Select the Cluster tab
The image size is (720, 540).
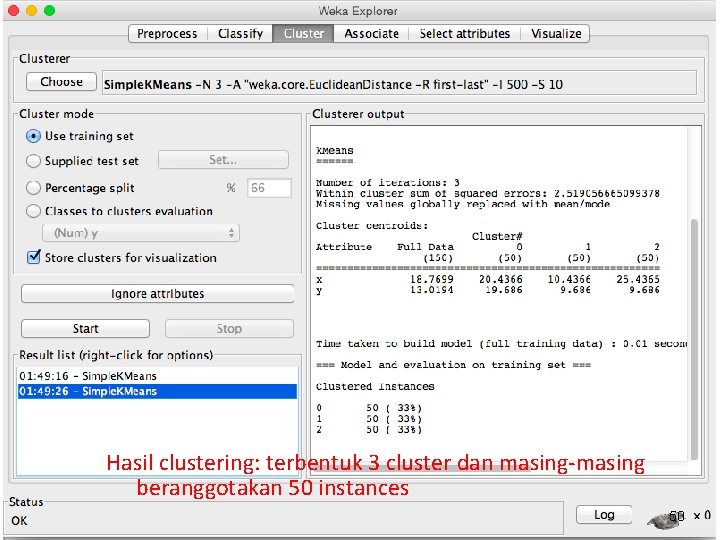[x=304, y=34]
